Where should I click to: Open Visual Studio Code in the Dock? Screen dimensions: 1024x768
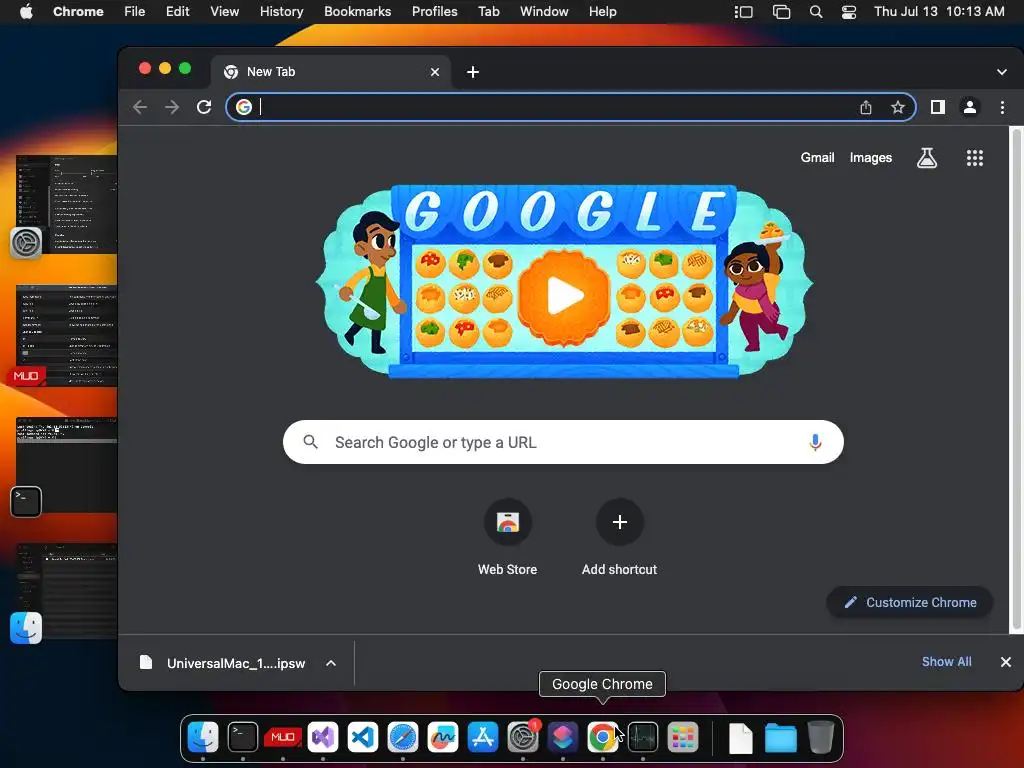click(363, 737)
